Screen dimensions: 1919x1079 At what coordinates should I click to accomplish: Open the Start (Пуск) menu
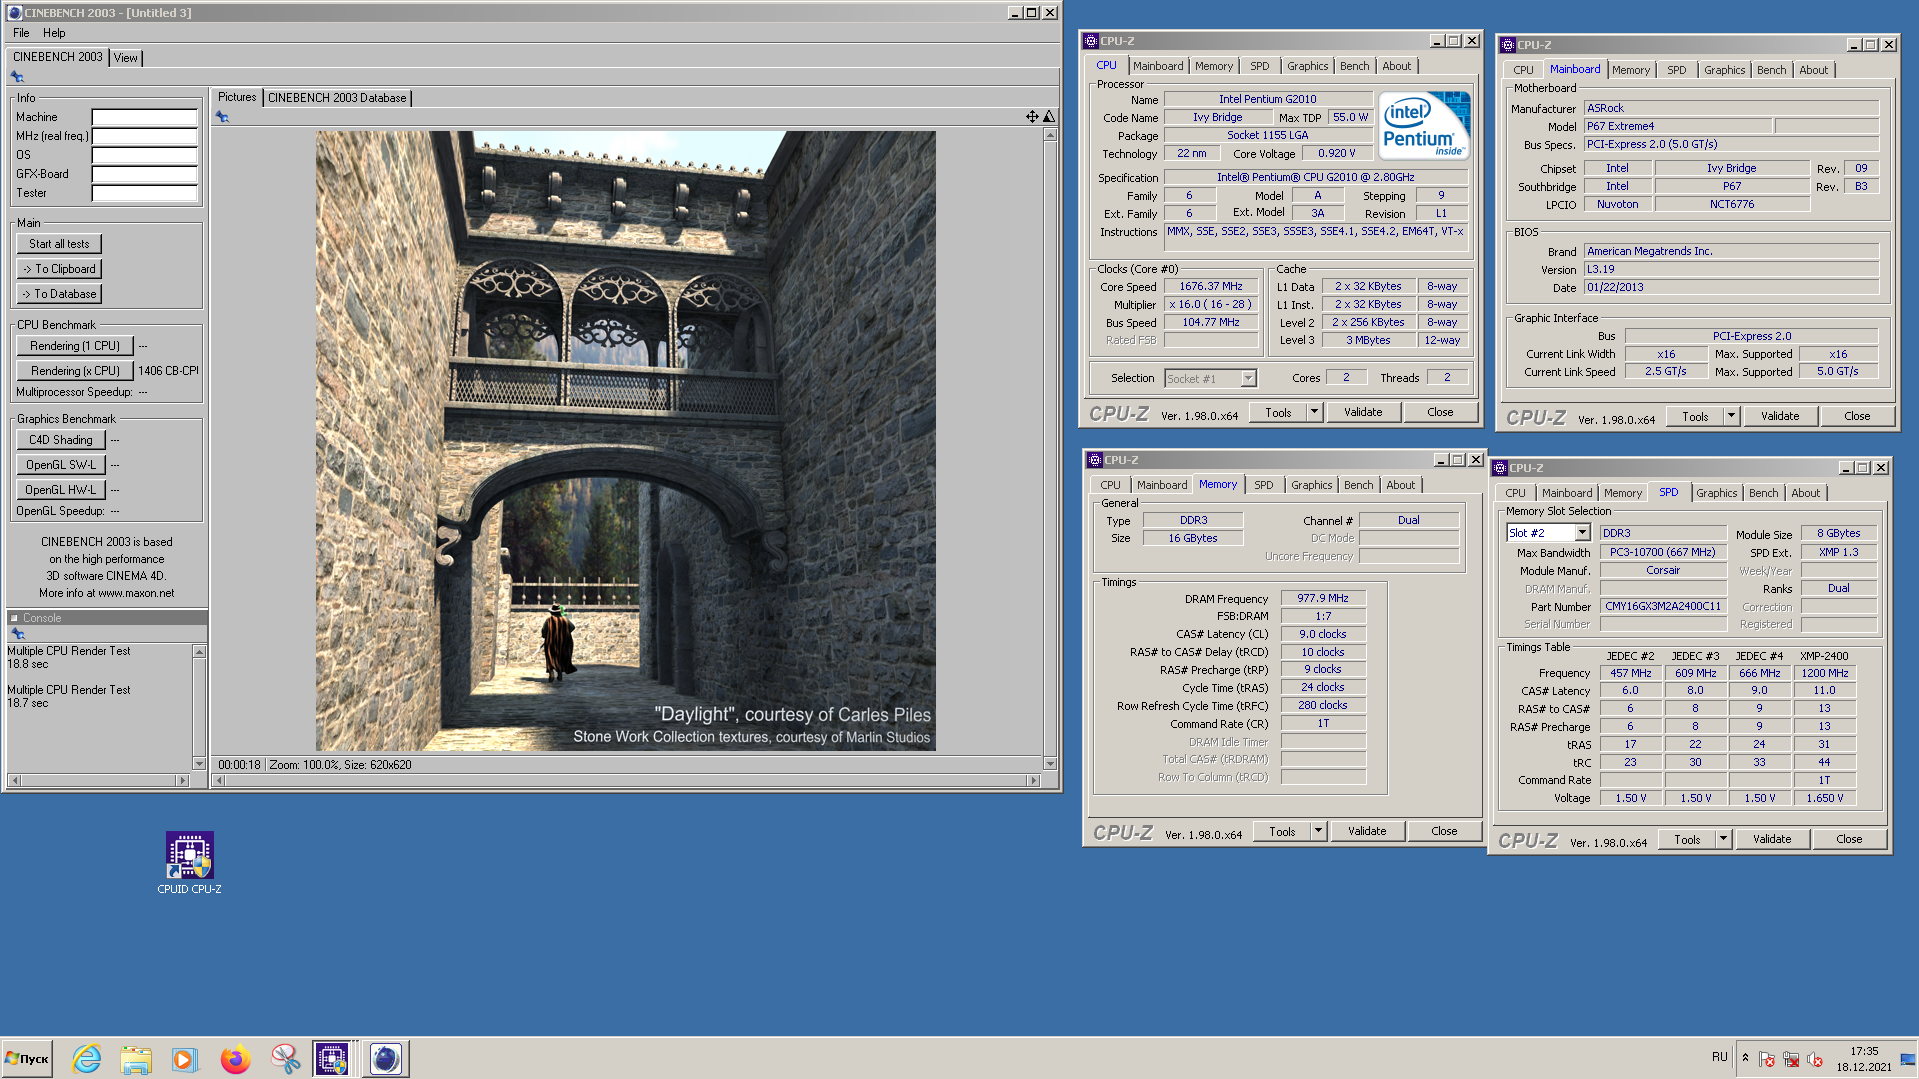(27, 1058)
